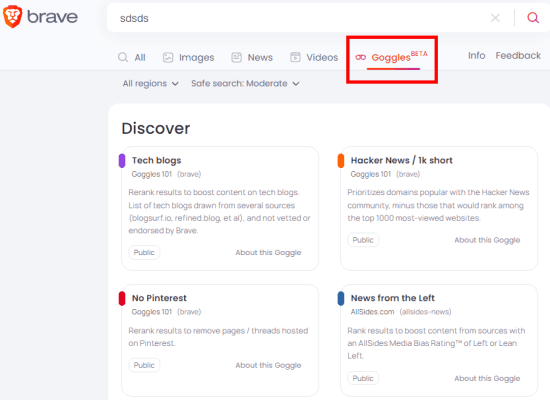Select the Goggles BETA tab
This screenshot has height=400, width=550.
tap(392, 57)
